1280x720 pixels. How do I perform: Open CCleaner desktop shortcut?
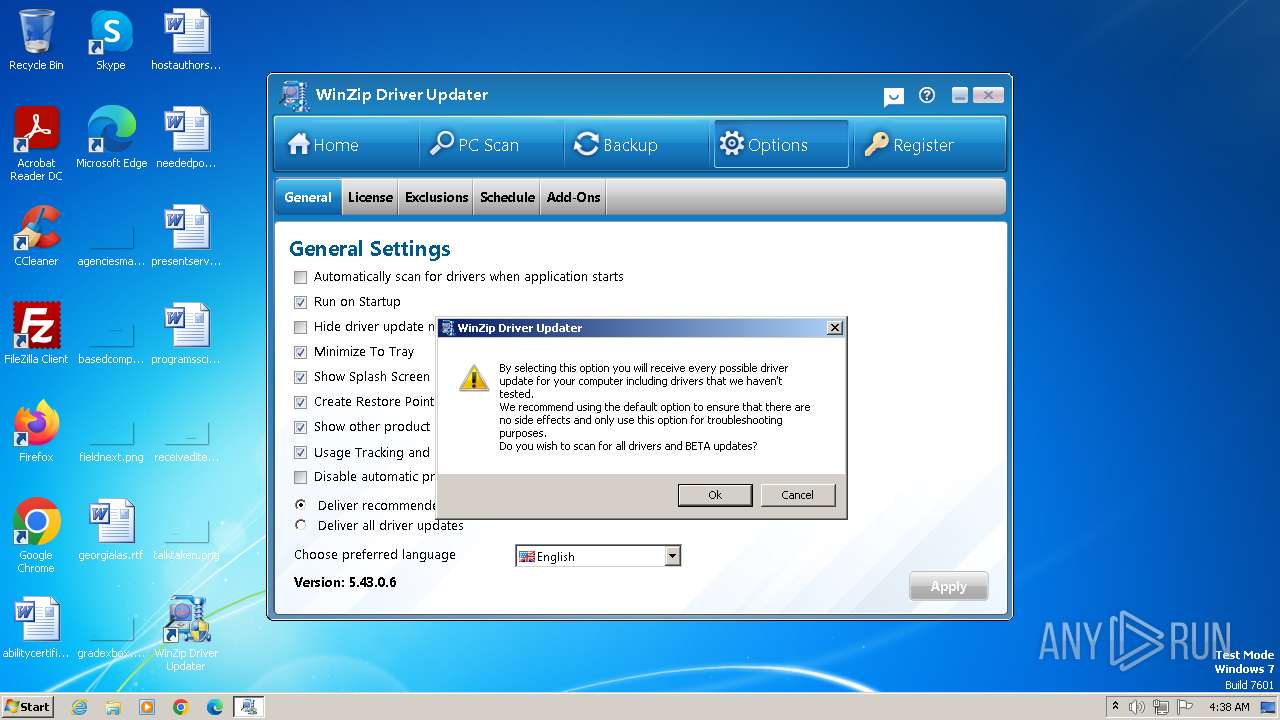tap(36, 236)
